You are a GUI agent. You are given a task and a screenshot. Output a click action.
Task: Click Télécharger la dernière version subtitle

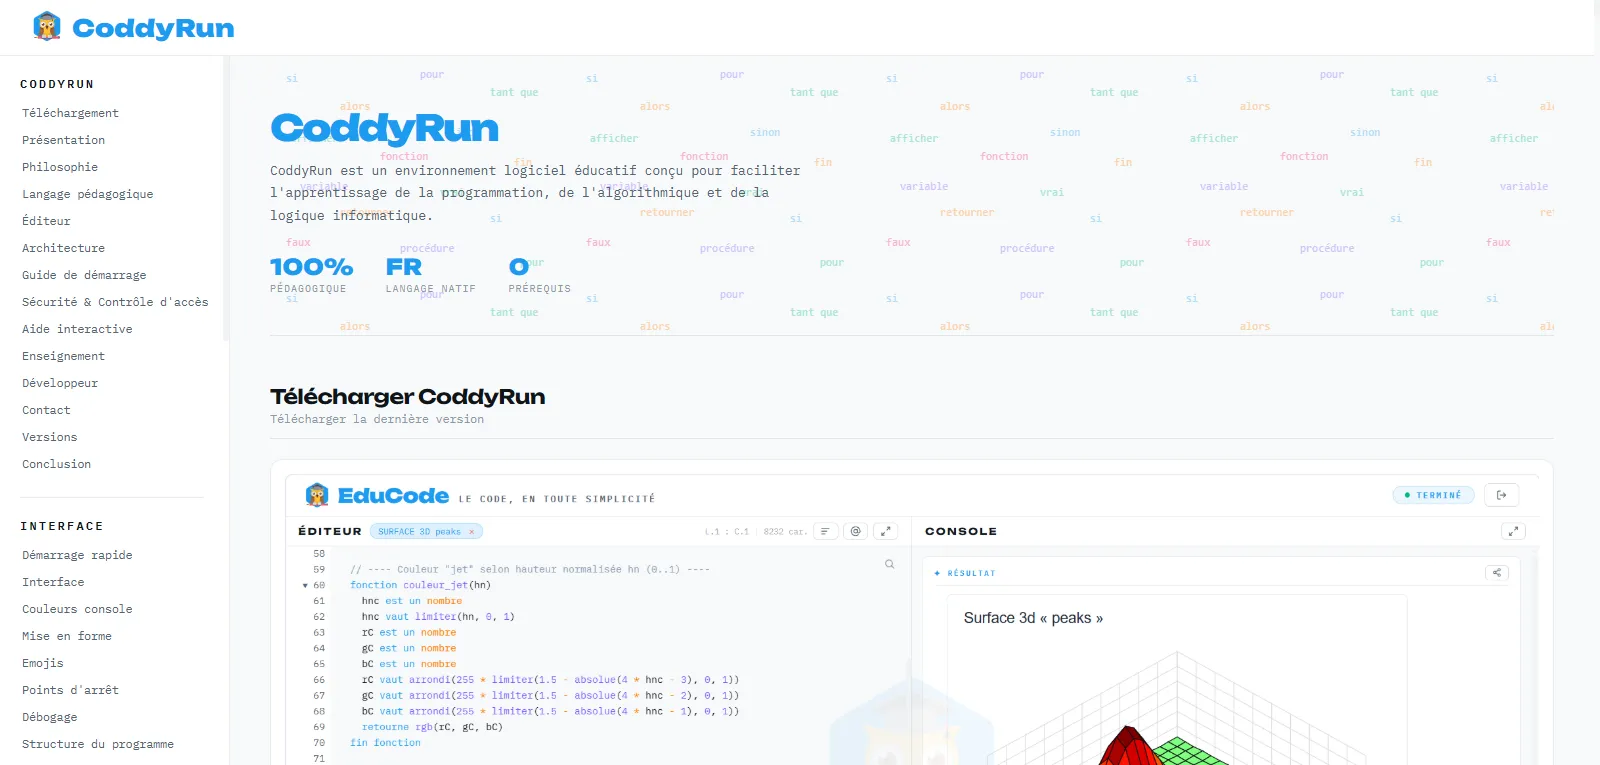point(377,419)
